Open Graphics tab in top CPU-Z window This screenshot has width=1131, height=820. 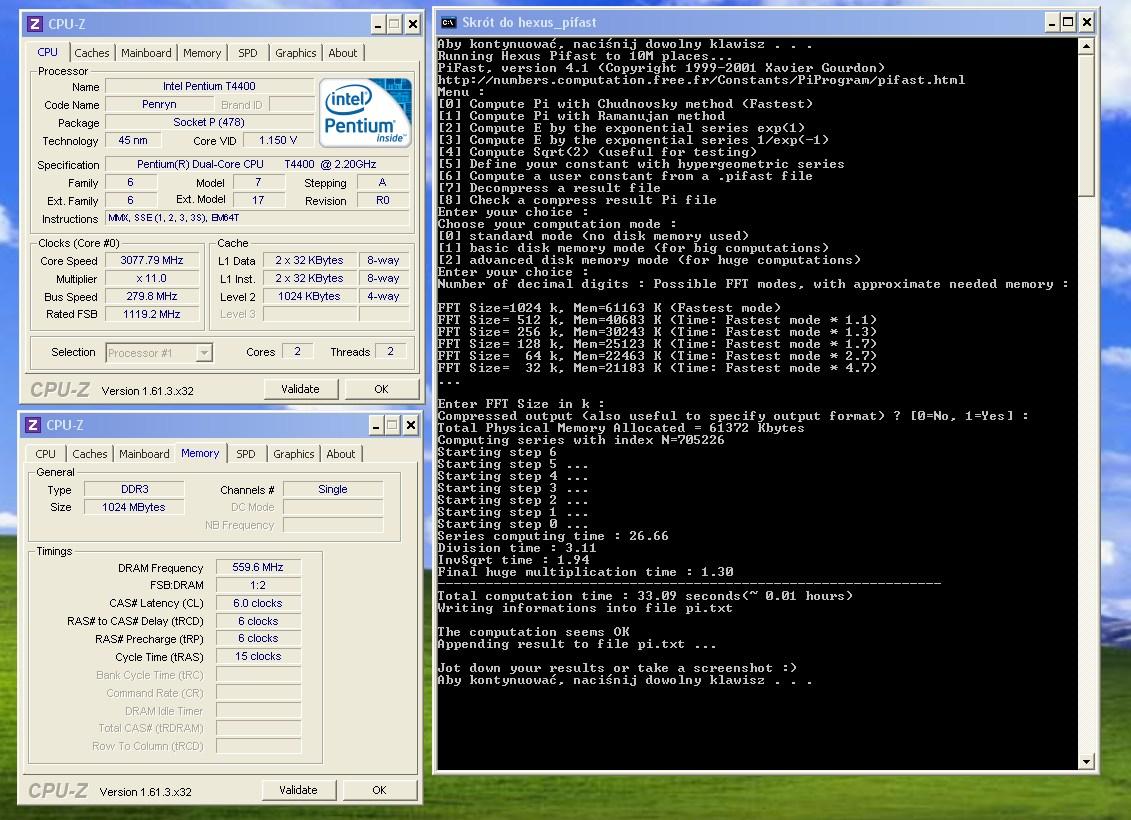(296, 53)
